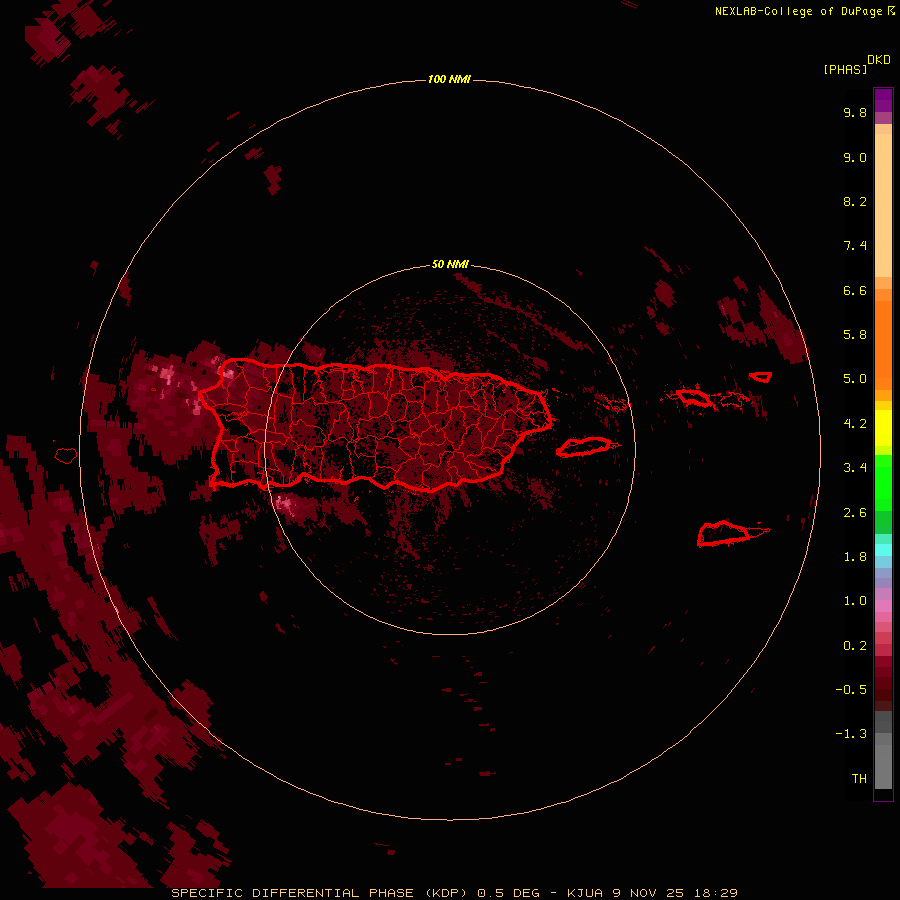Click the 0.2 scale value
The height and width of the screenshot is (900, 900).
pos(855,646)
